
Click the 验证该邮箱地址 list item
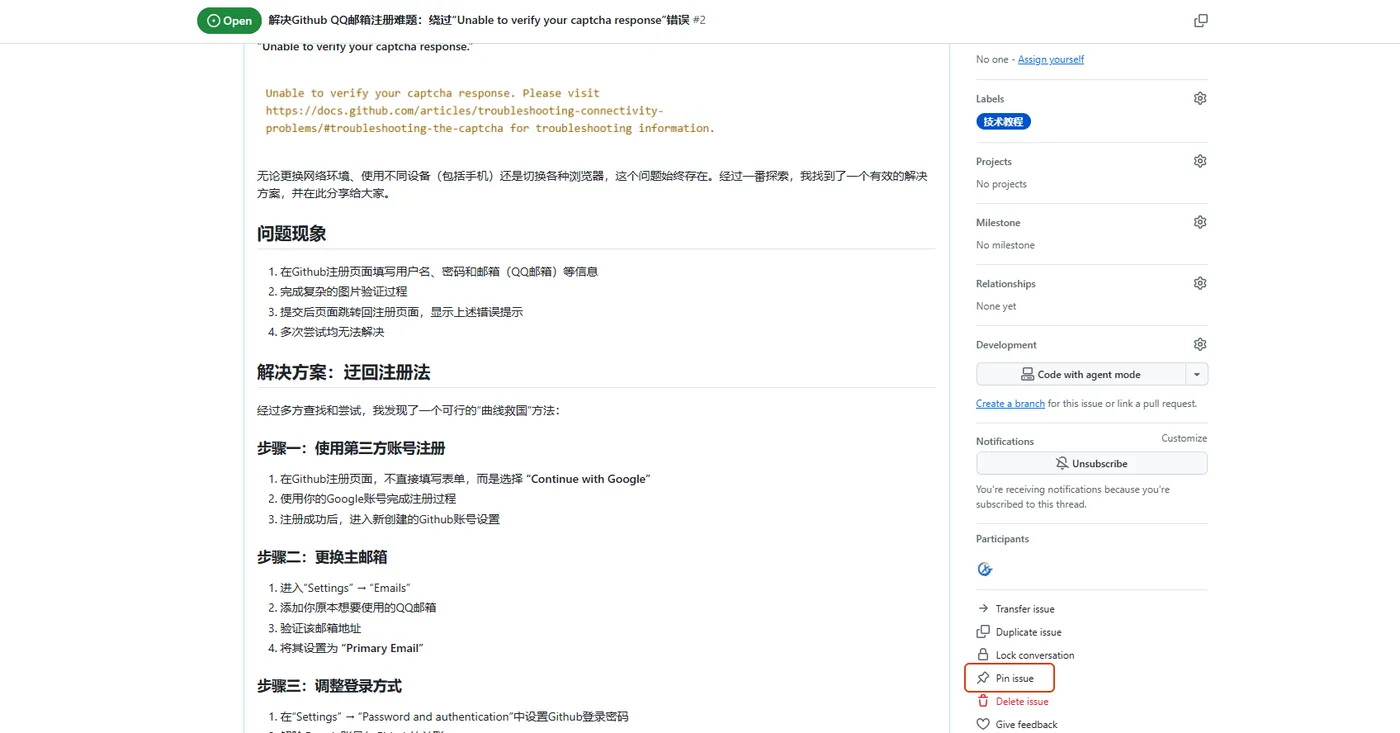320,628
